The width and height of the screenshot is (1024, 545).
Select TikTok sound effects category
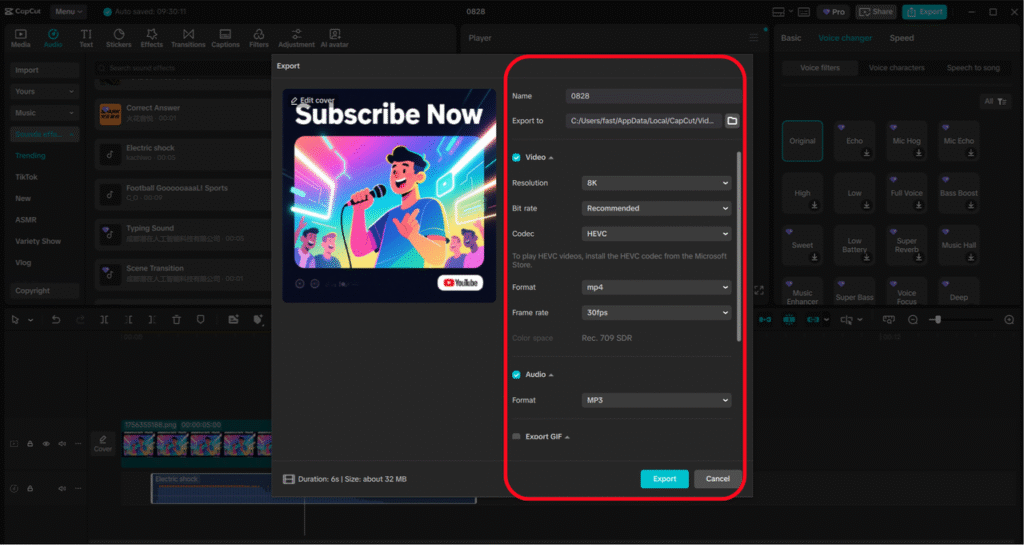click(27, 177)
